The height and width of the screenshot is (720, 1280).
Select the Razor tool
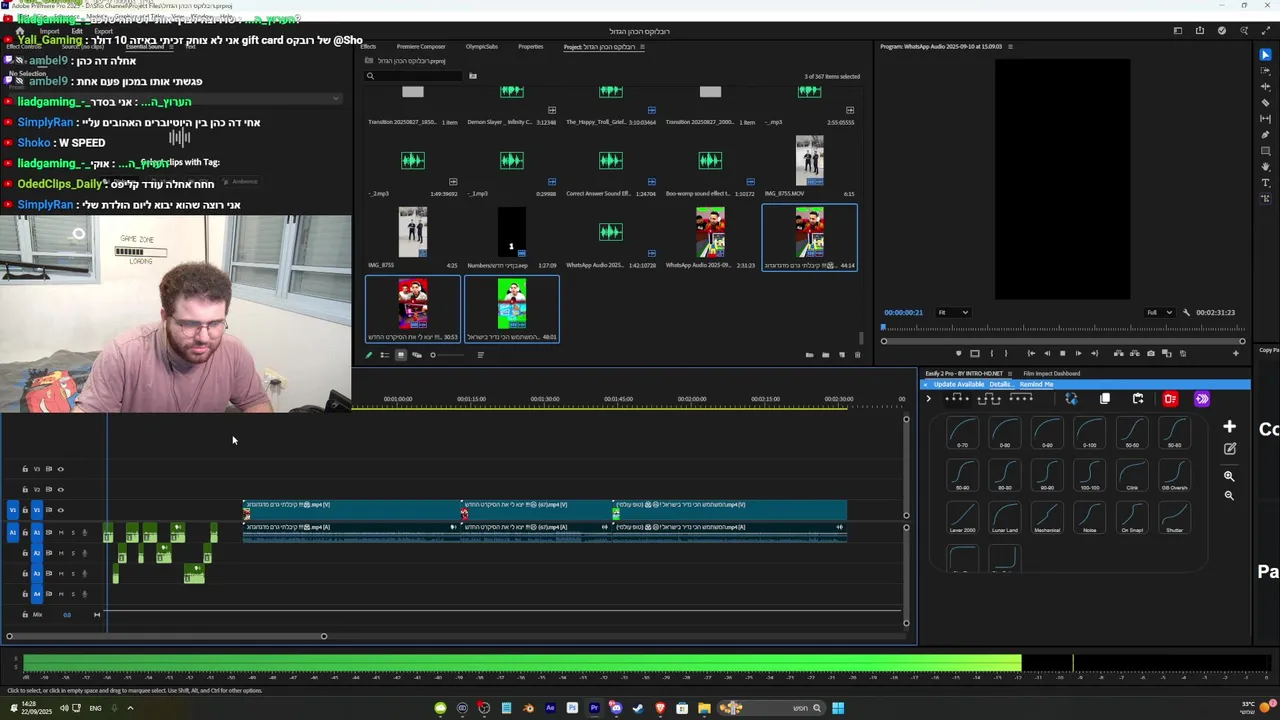pos(1265,102)
